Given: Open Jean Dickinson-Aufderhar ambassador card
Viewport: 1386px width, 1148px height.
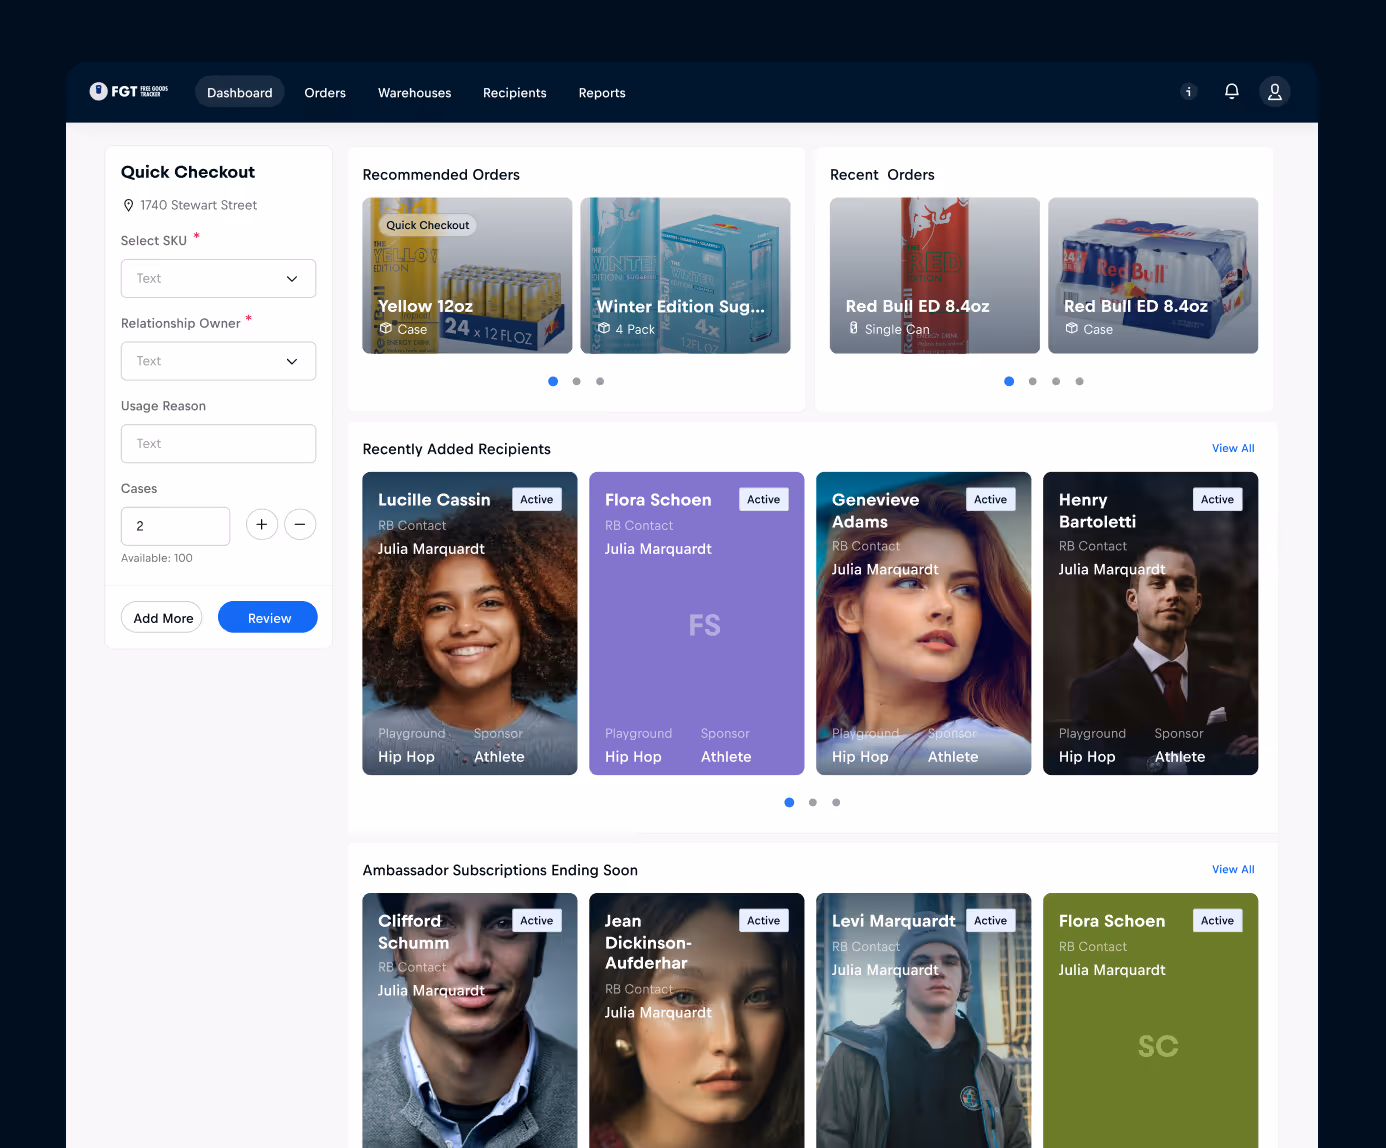Looking at the screenshot, I should click(x=697, y=1021).
